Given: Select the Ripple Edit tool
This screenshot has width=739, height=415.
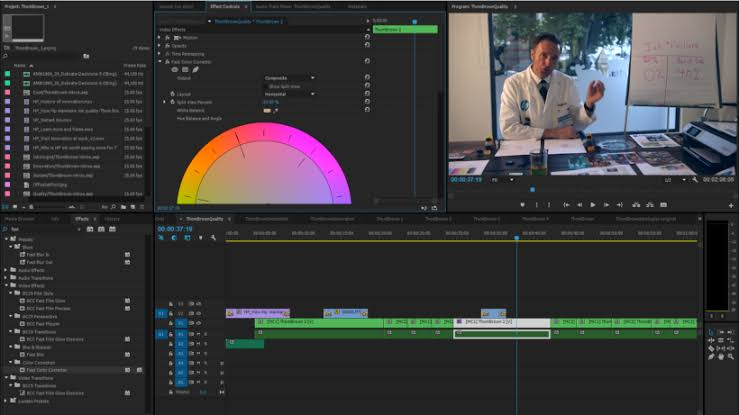Looking at the screenshot, I should coord(711,340).
